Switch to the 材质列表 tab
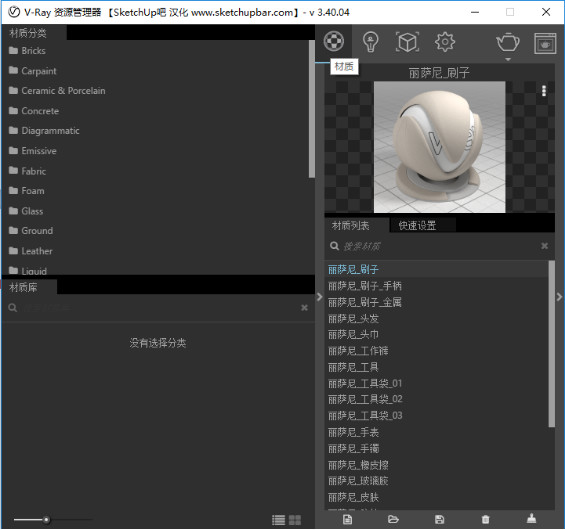The image size is (565, 530). tap(351, 226)
